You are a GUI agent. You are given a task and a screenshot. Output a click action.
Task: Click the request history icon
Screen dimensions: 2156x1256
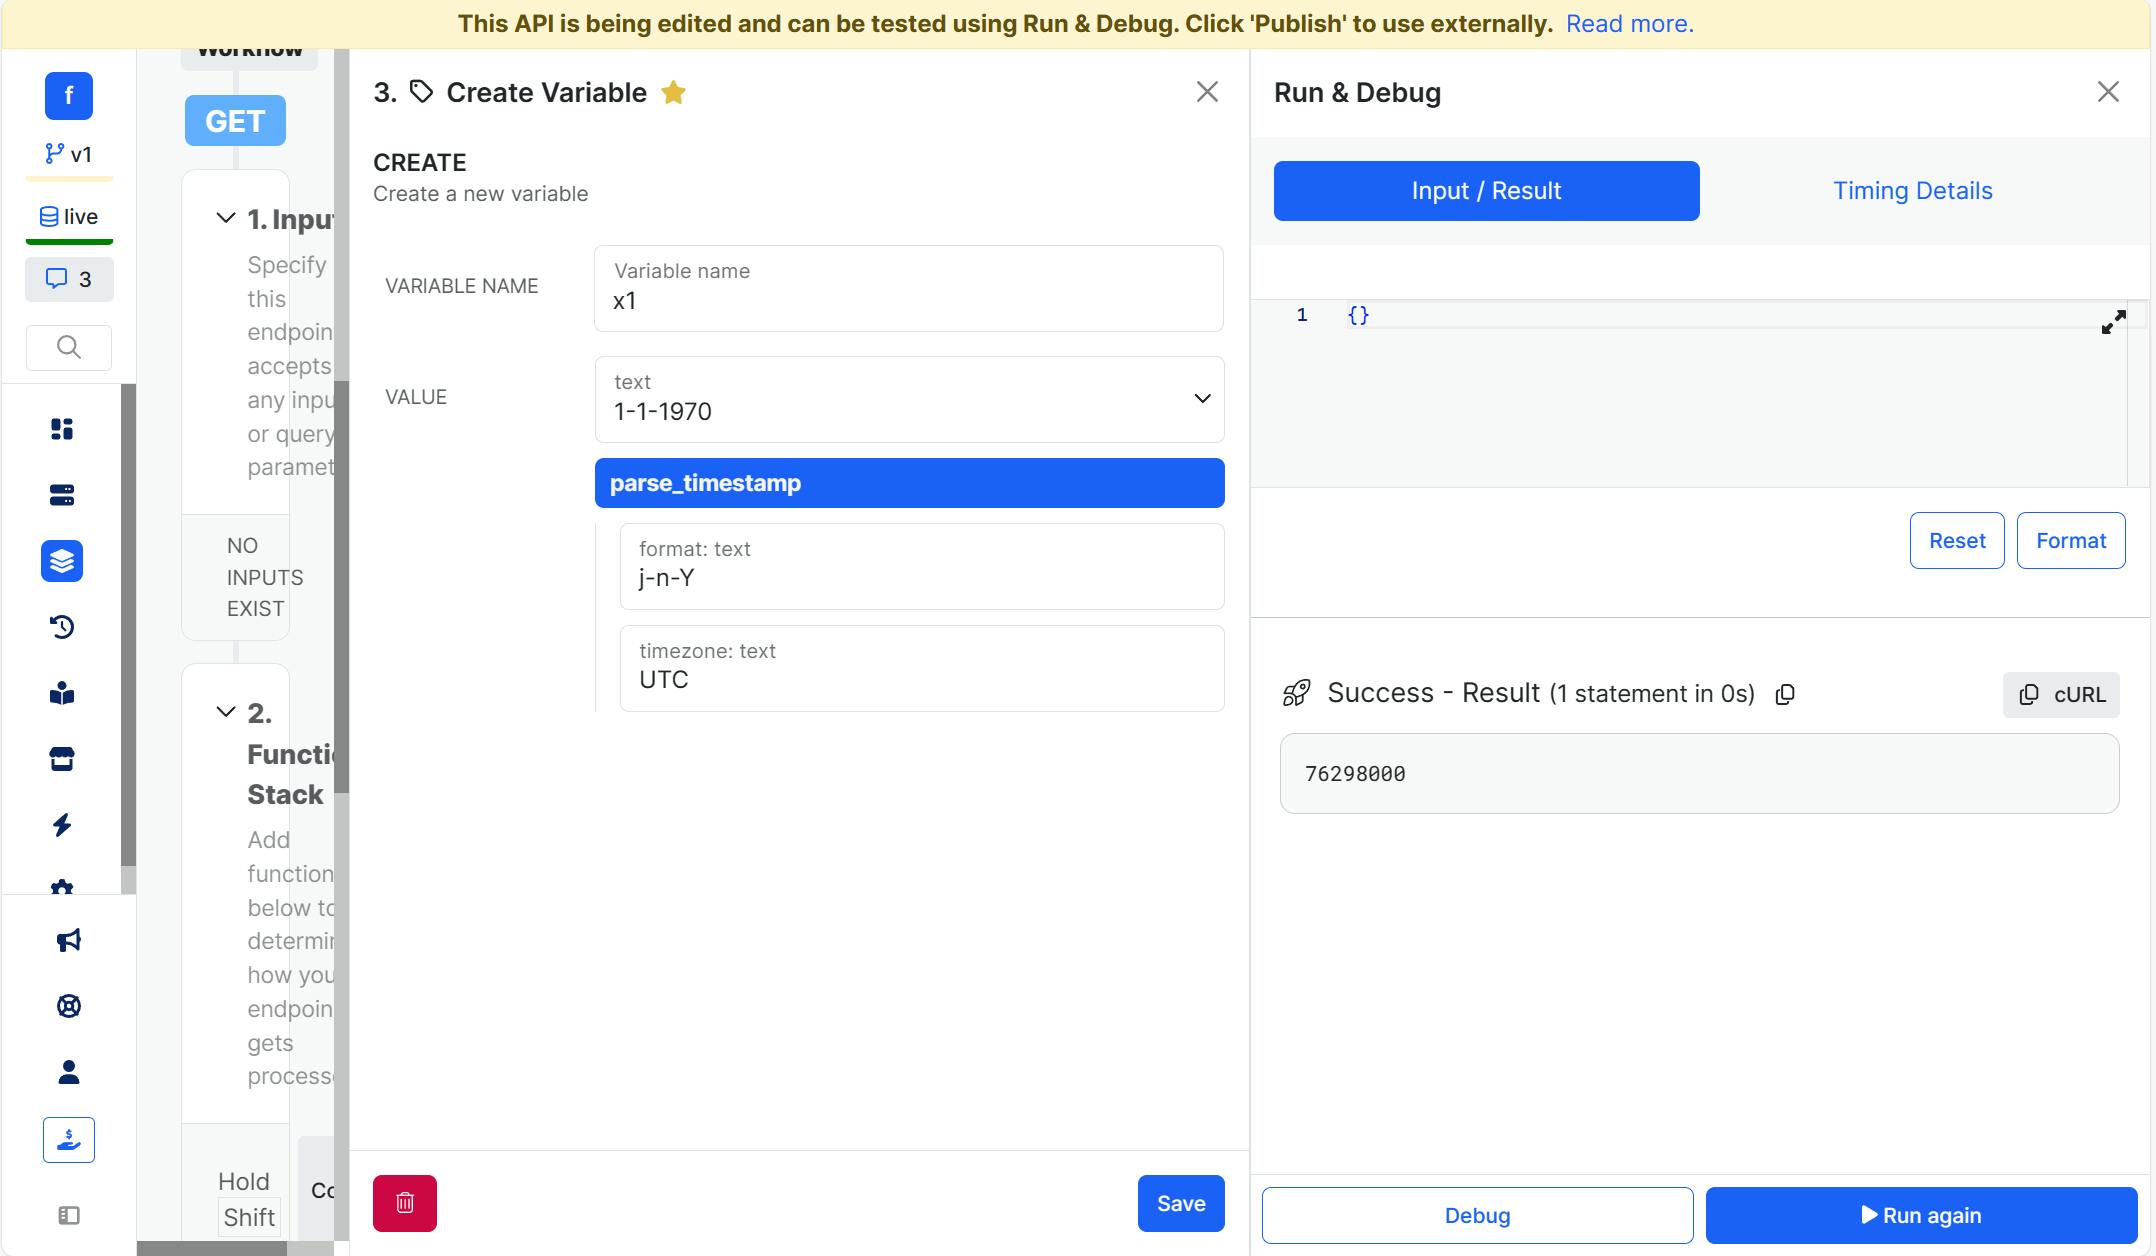tap(62, 627)
